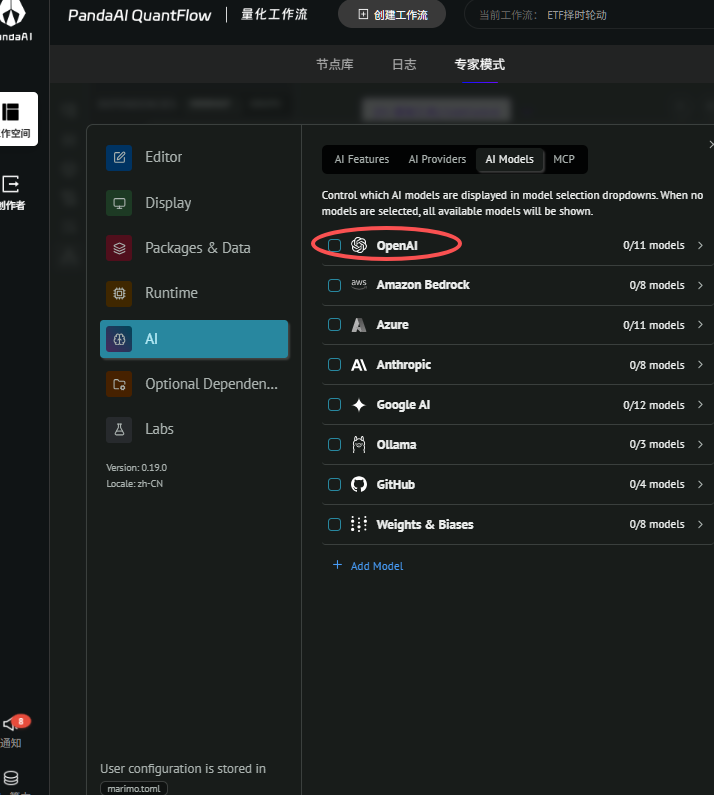The image size is (714, 795).
Task: Click the Editor pencil icon
Action: [119, 158]
